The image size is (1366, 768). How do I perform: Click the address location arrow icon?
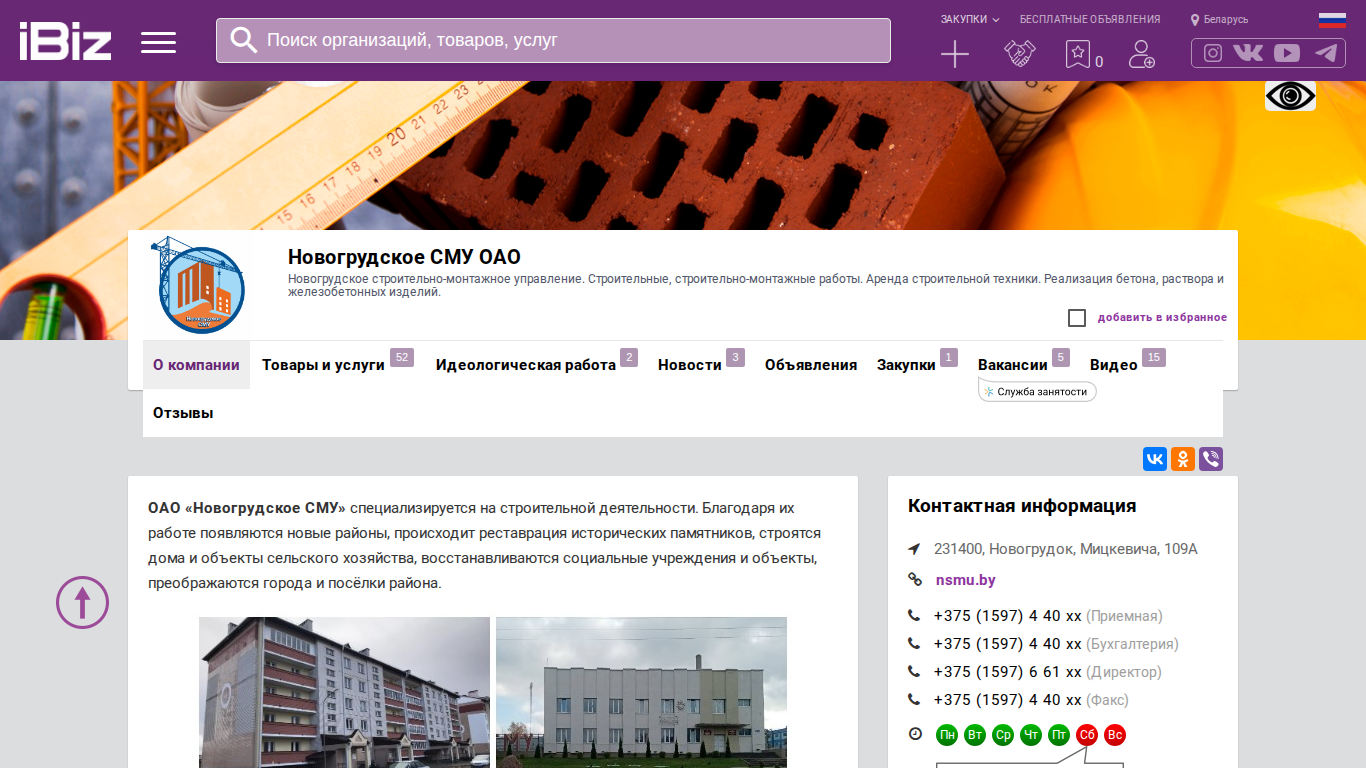point(914,549)
